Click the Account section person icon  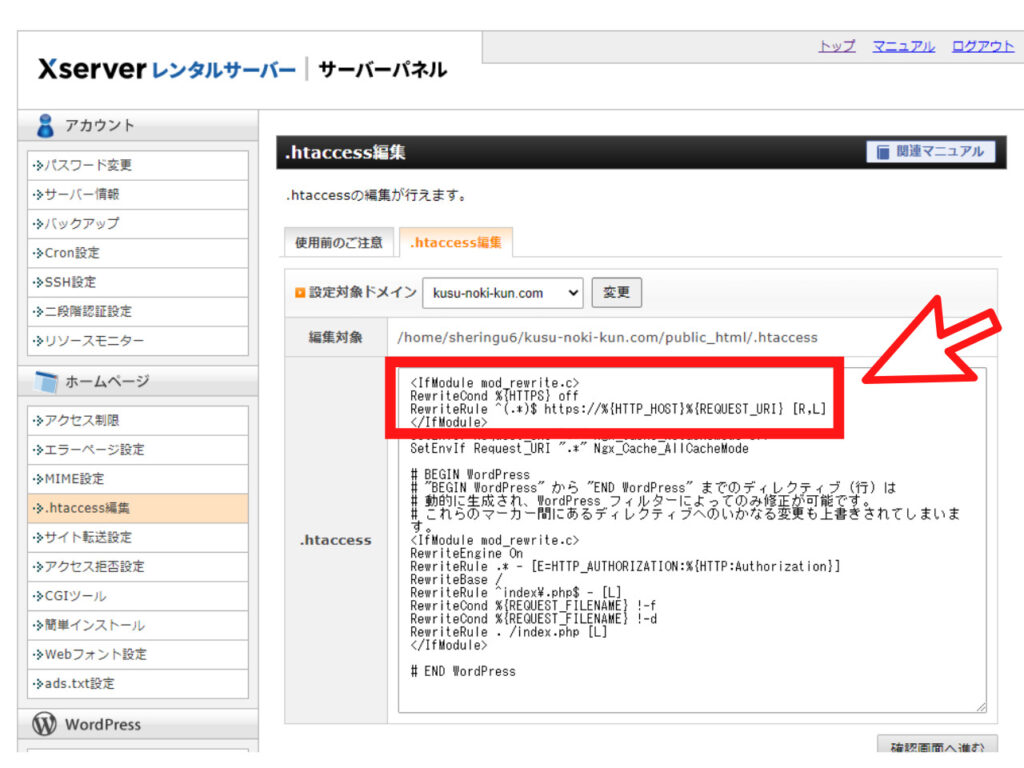(45, 125)
